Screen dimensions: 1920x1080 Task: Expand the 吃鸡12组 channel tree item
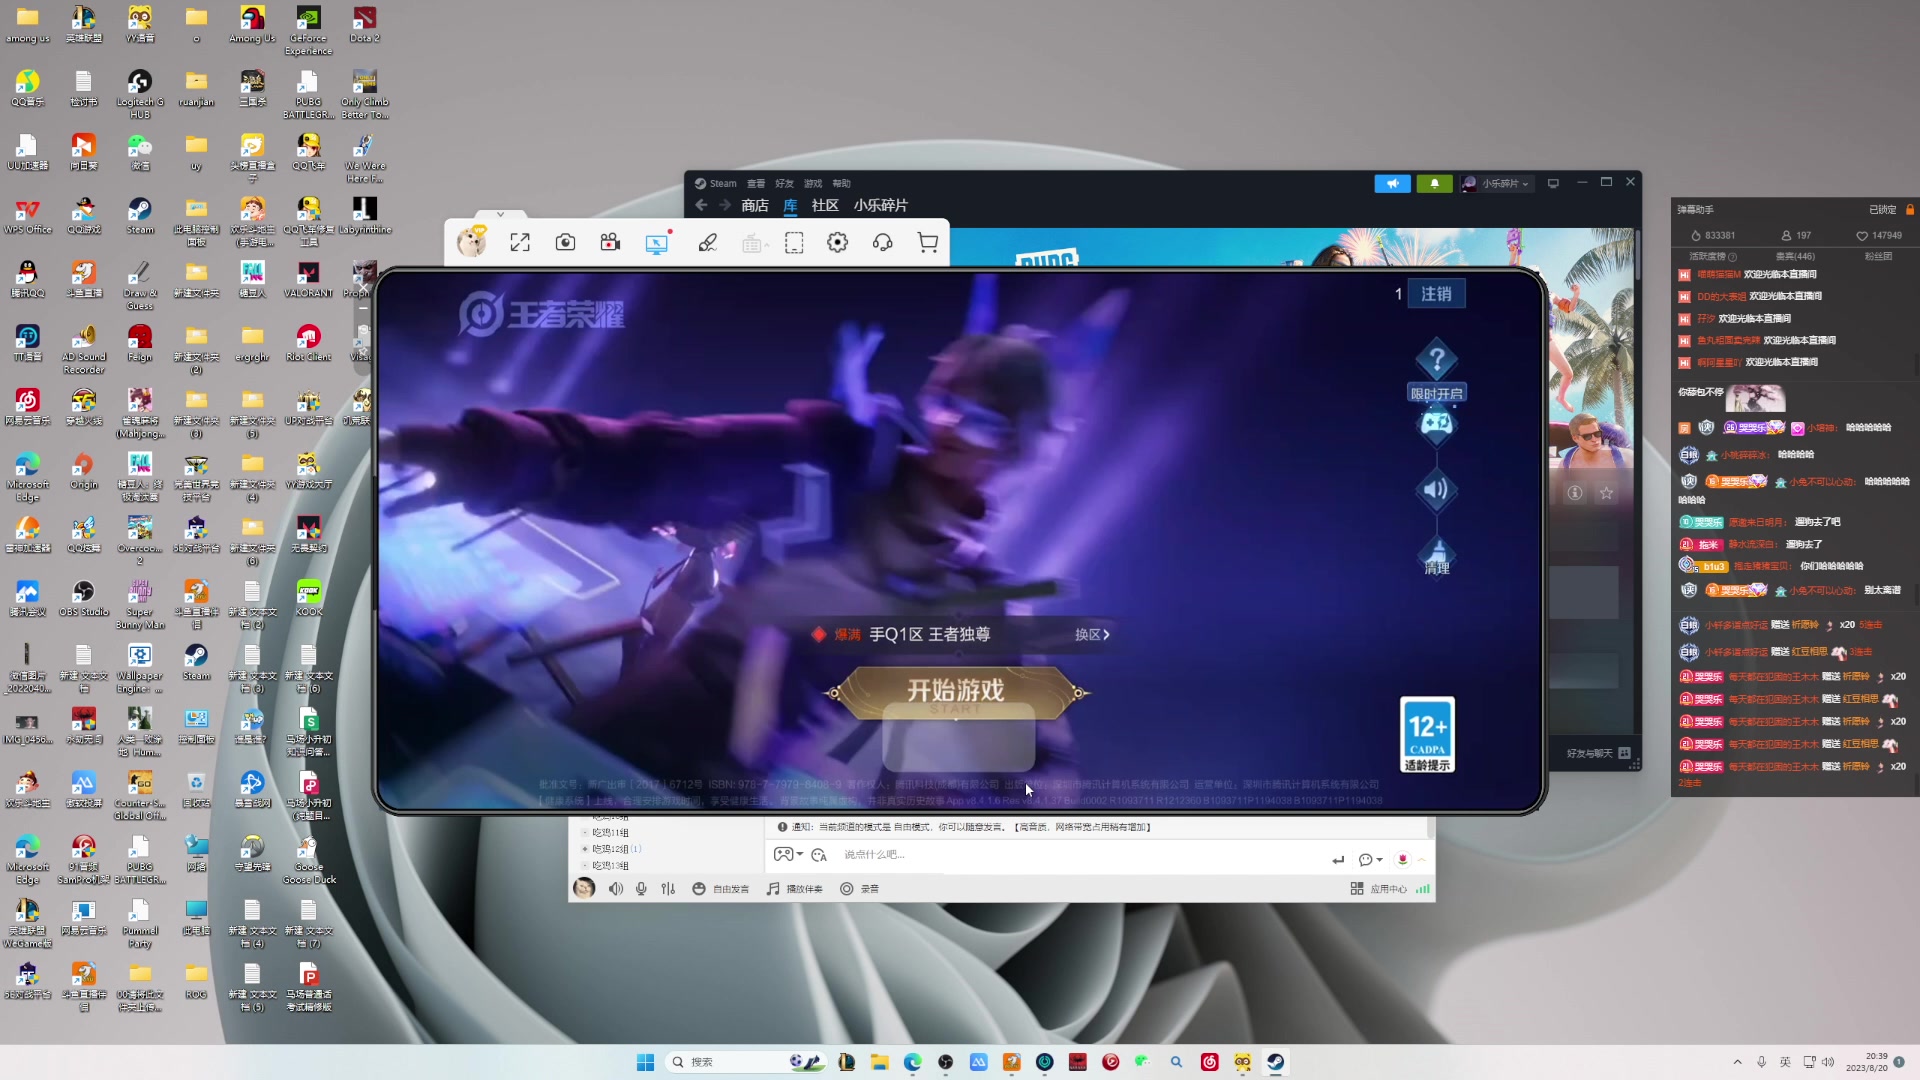point(585,849)
